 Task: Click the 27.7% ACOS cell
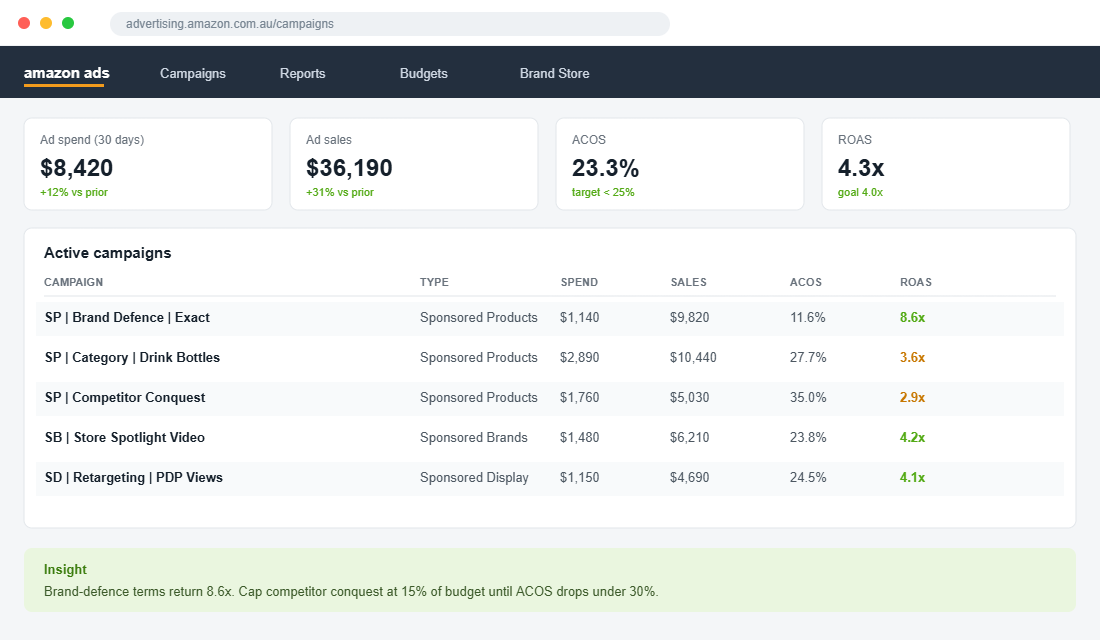(x=808, y=357)
